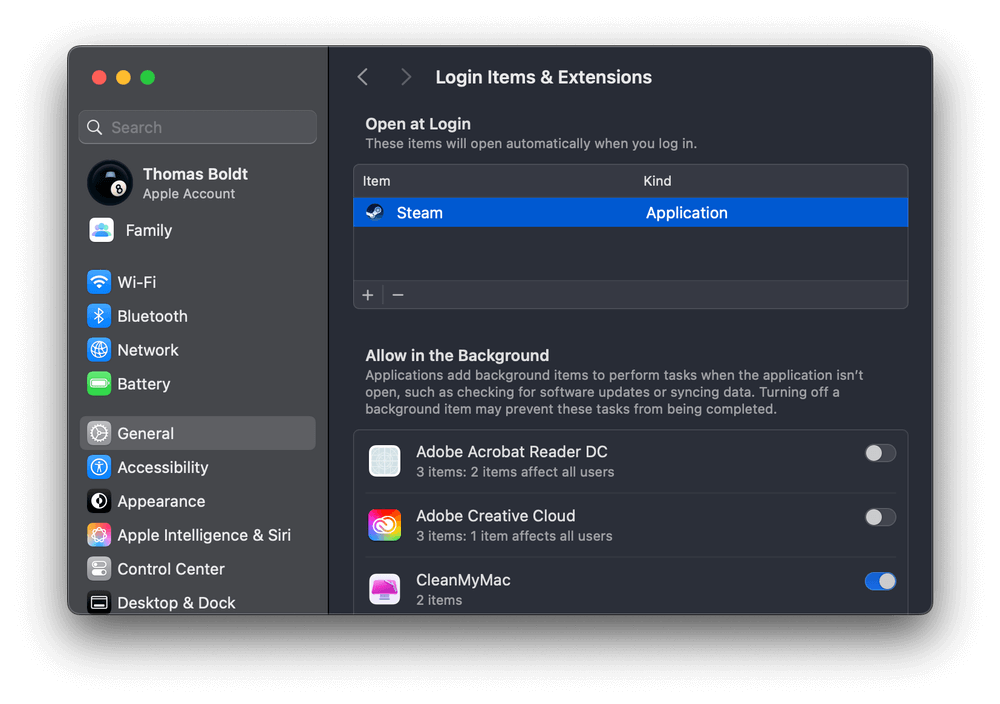Click the Network globe icon
Screen dimensions: 1000x704
click(99, 349)
